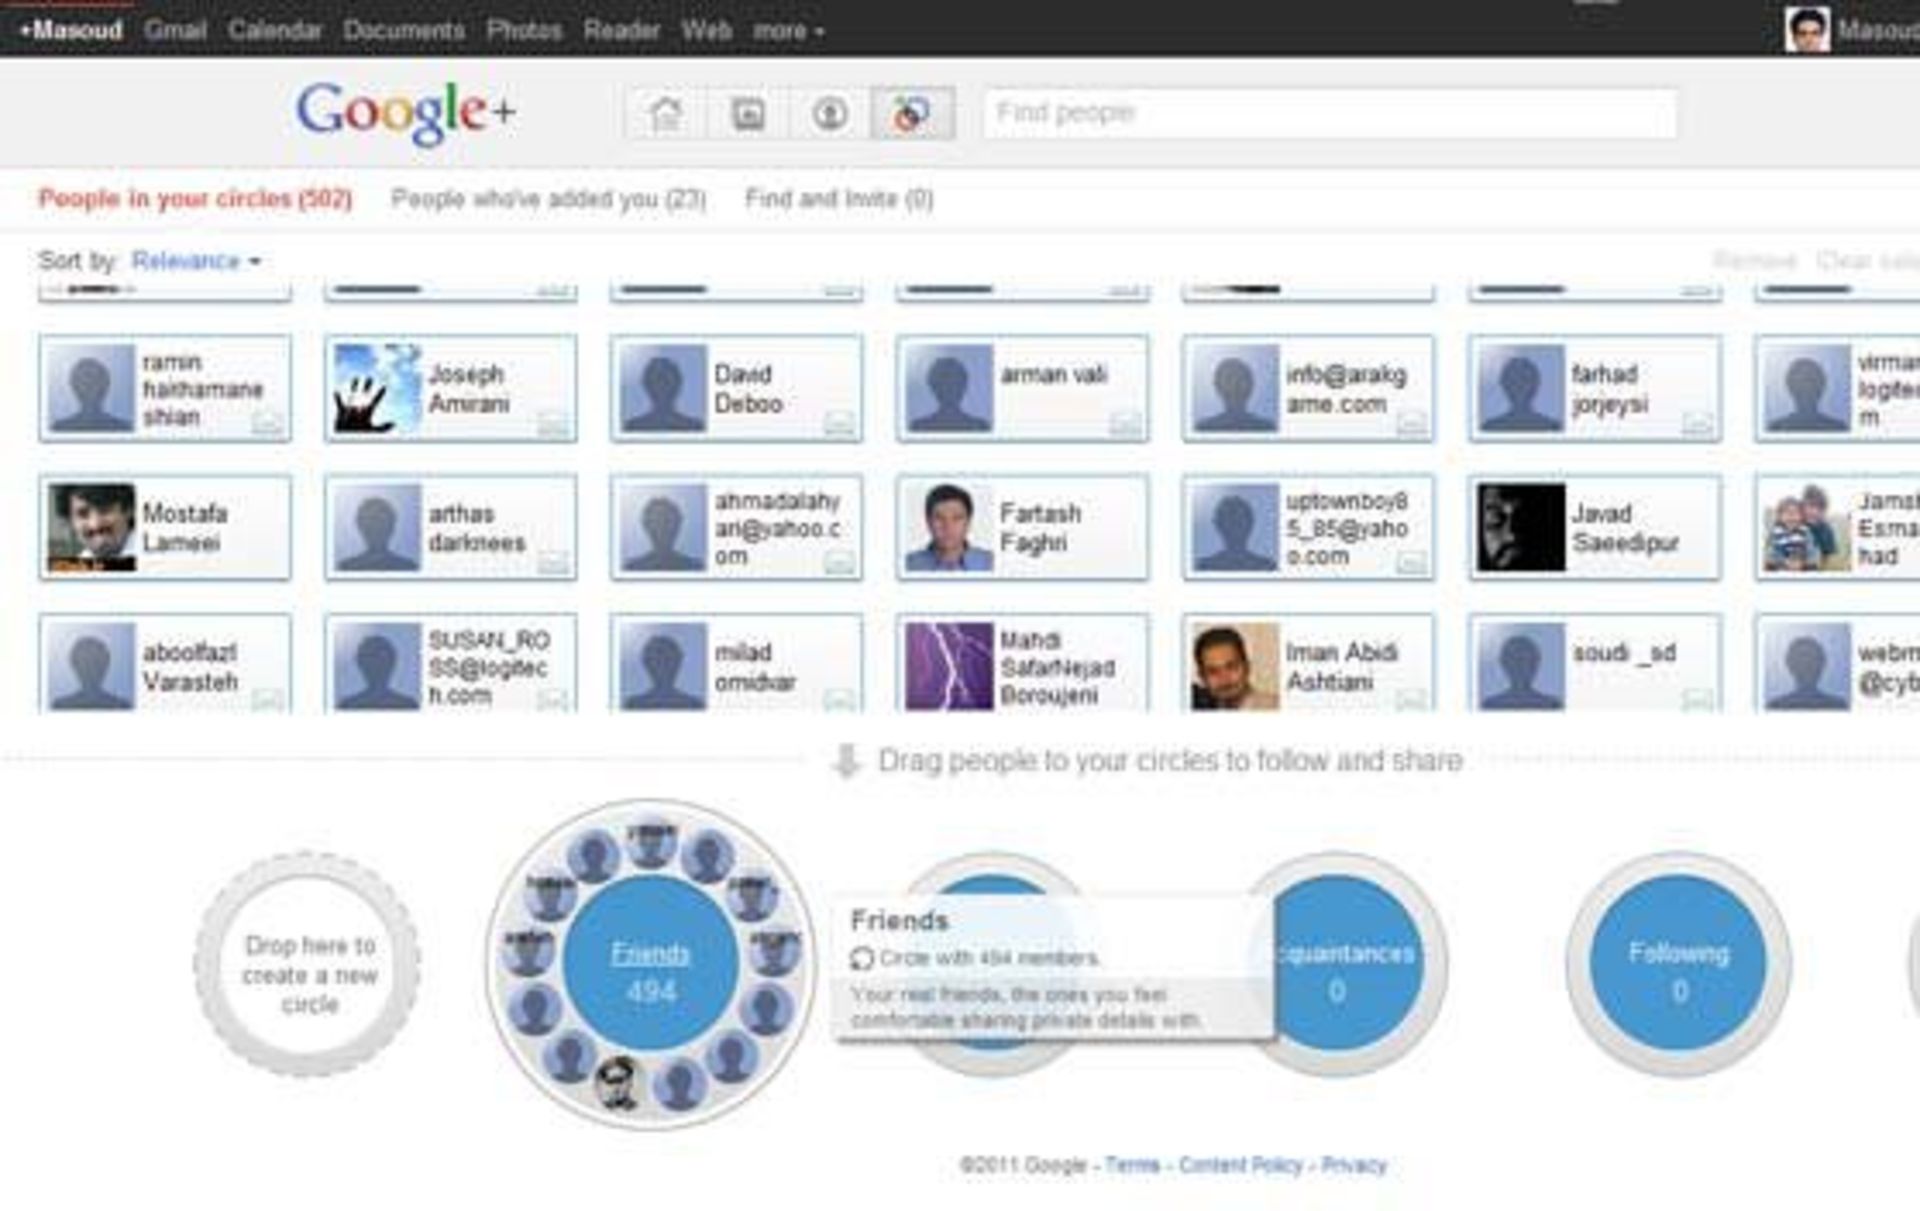Click the email icon on David Deboo's card
1920x1211 pixels.
coord(838,424)
